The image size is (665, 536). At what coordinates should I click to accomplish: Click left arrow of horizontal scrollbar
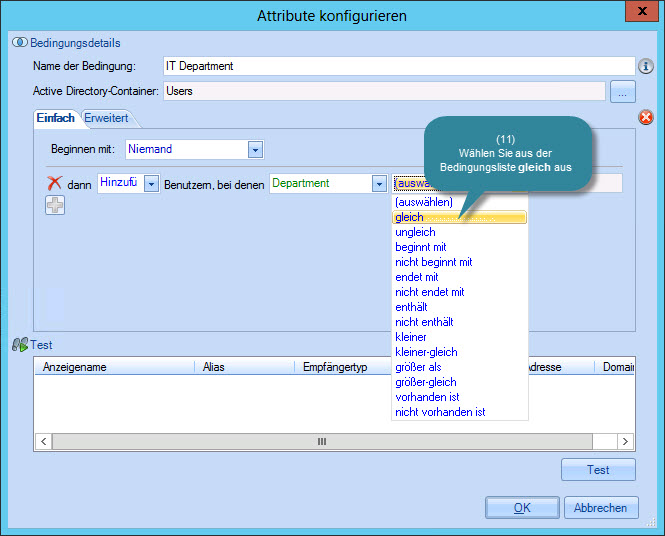tap(44, 441)
